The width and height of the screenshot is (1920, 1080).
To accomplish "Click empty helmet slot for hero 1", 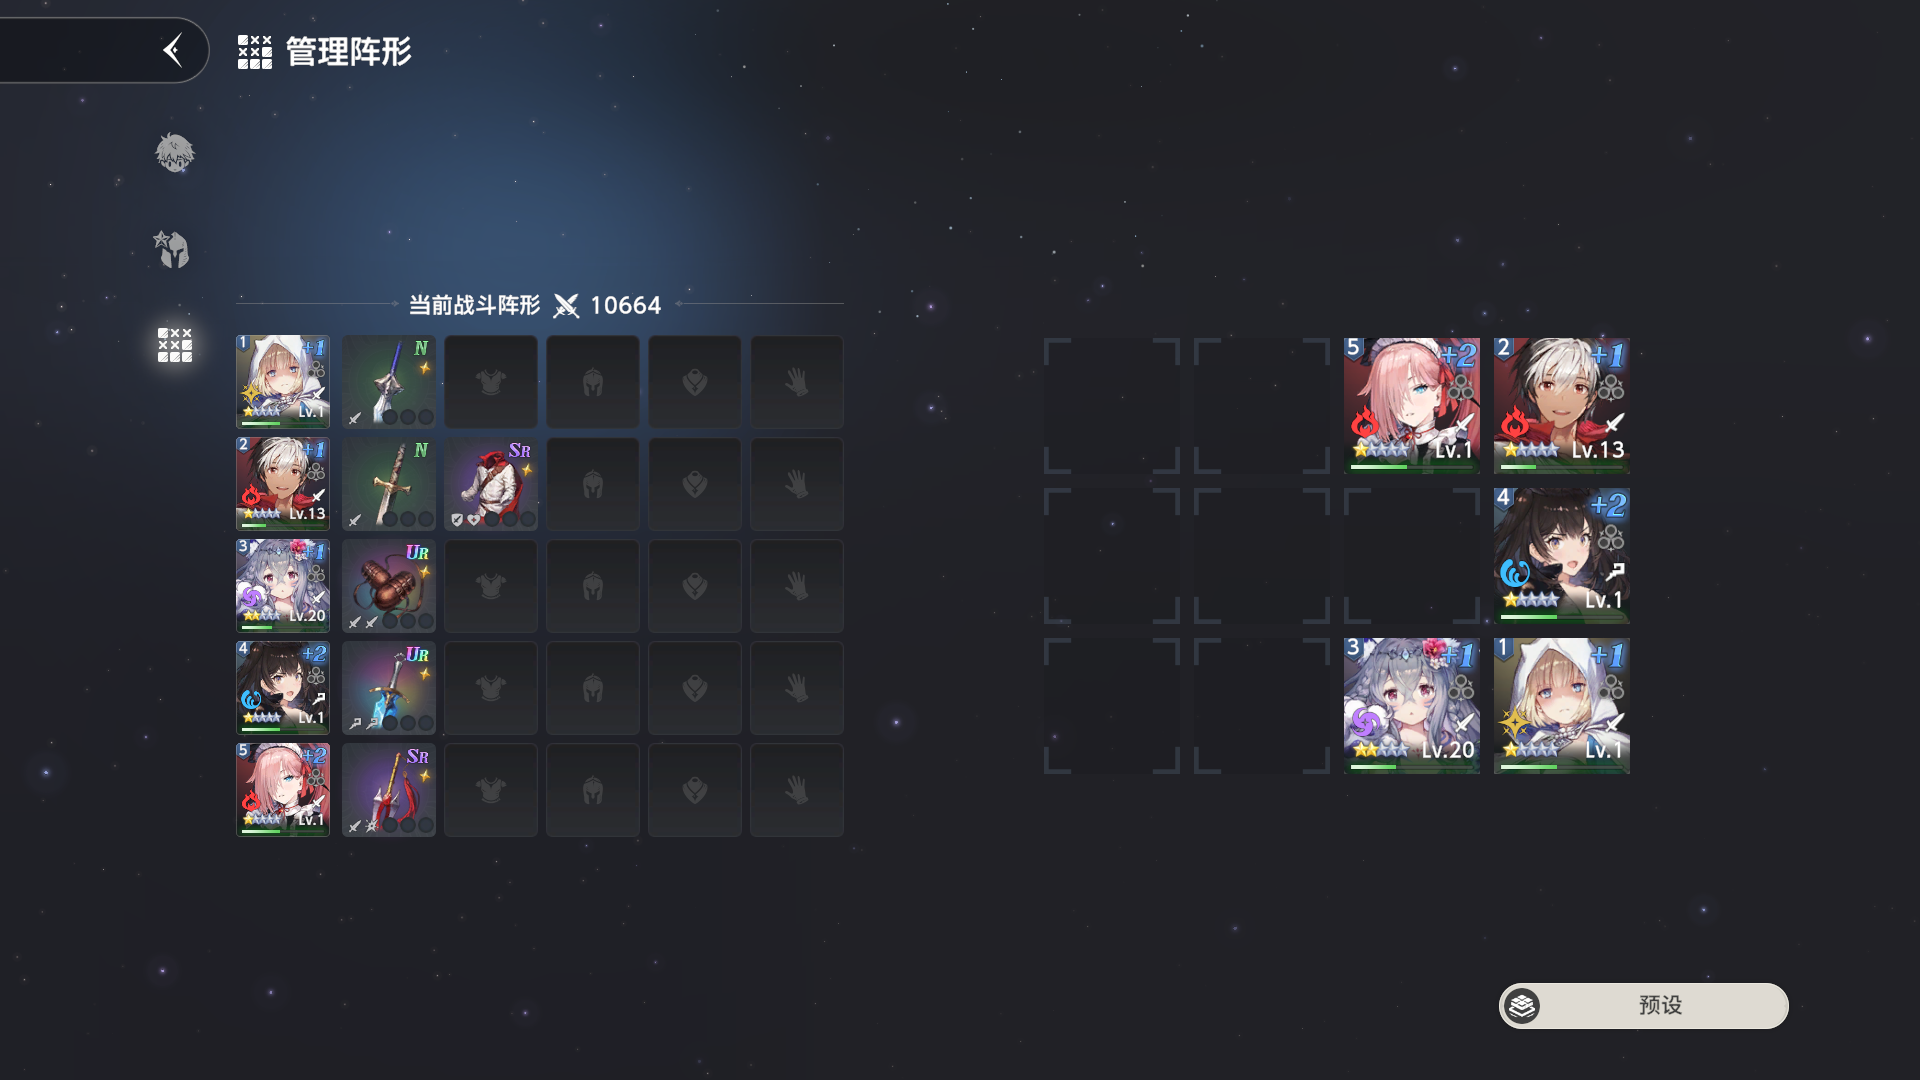I will click(x=593, y=382).
